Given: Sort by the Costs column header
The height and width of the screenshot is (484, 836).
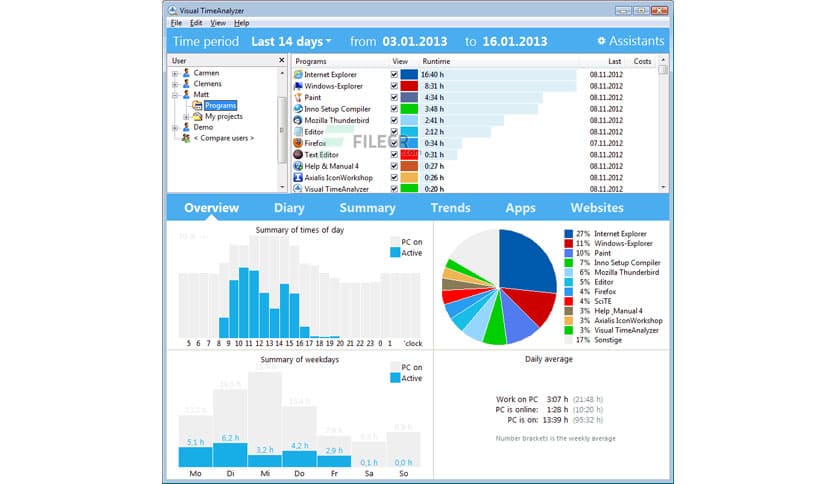Looking at the screenshot, I should 641,61.
